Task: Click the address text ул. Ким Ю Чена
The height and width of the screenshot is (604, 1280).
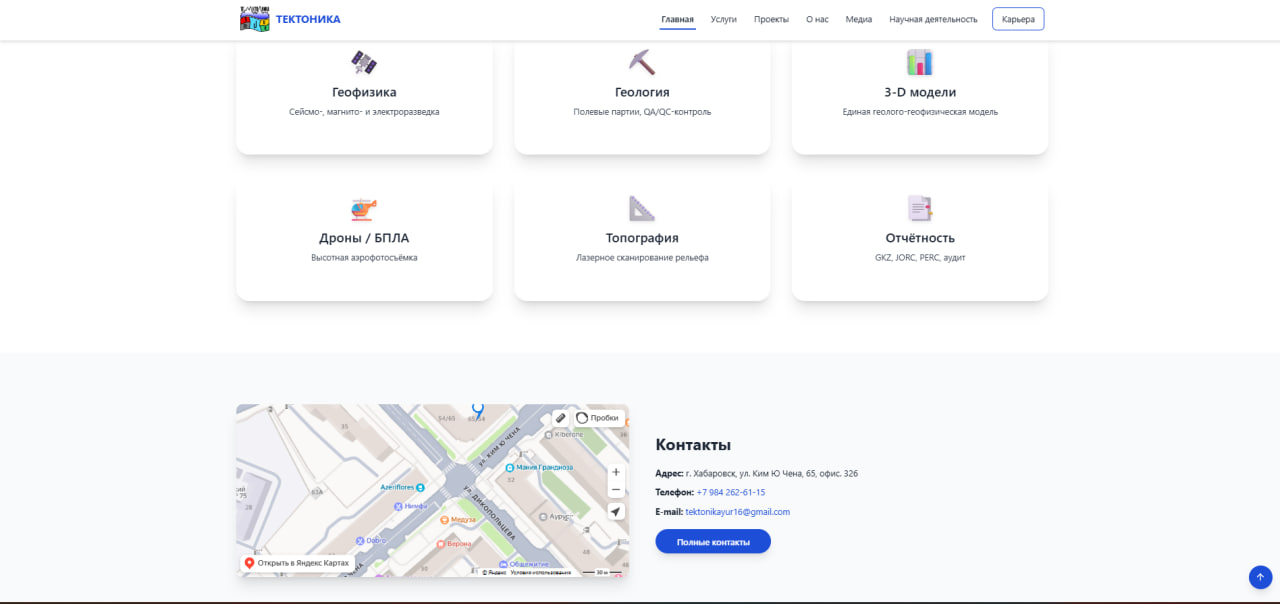Action: [782, 473]
